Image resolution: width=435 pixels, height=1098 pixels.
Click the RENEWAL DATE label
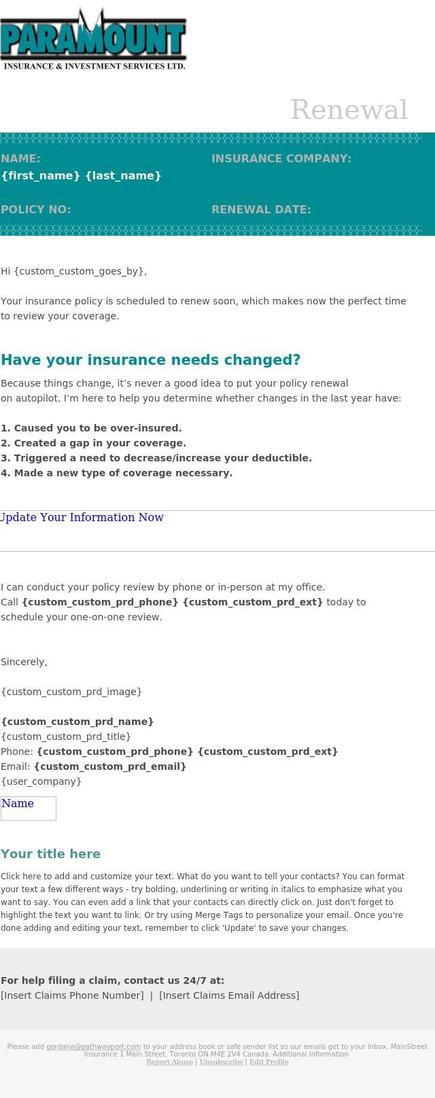(261, 209)
